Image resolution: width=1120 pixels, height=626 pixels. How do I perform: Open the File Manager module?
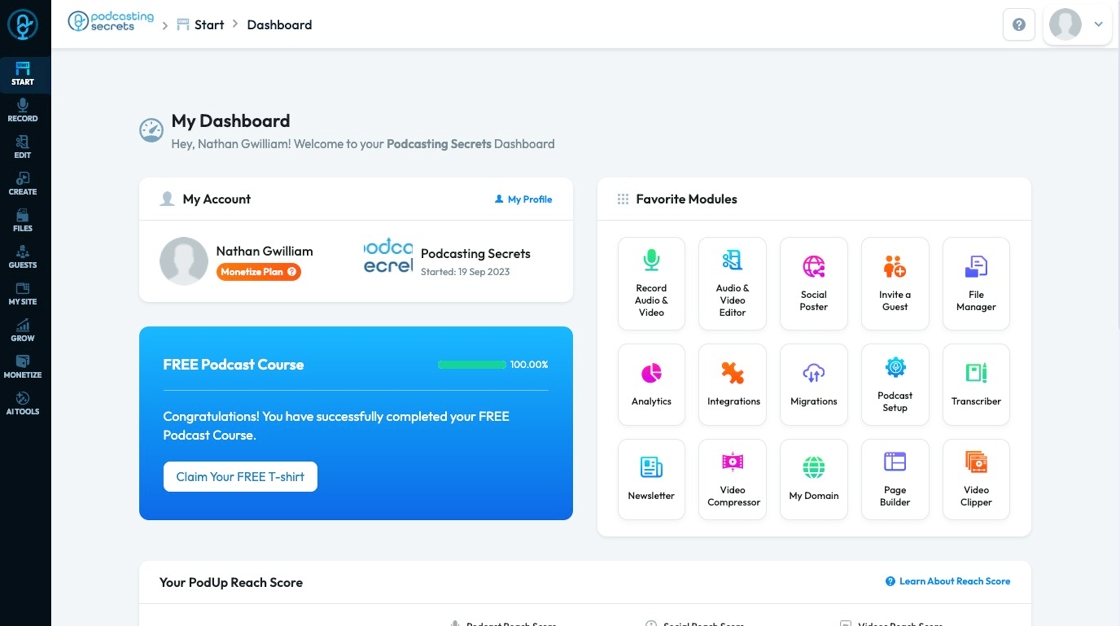[976, 284]
